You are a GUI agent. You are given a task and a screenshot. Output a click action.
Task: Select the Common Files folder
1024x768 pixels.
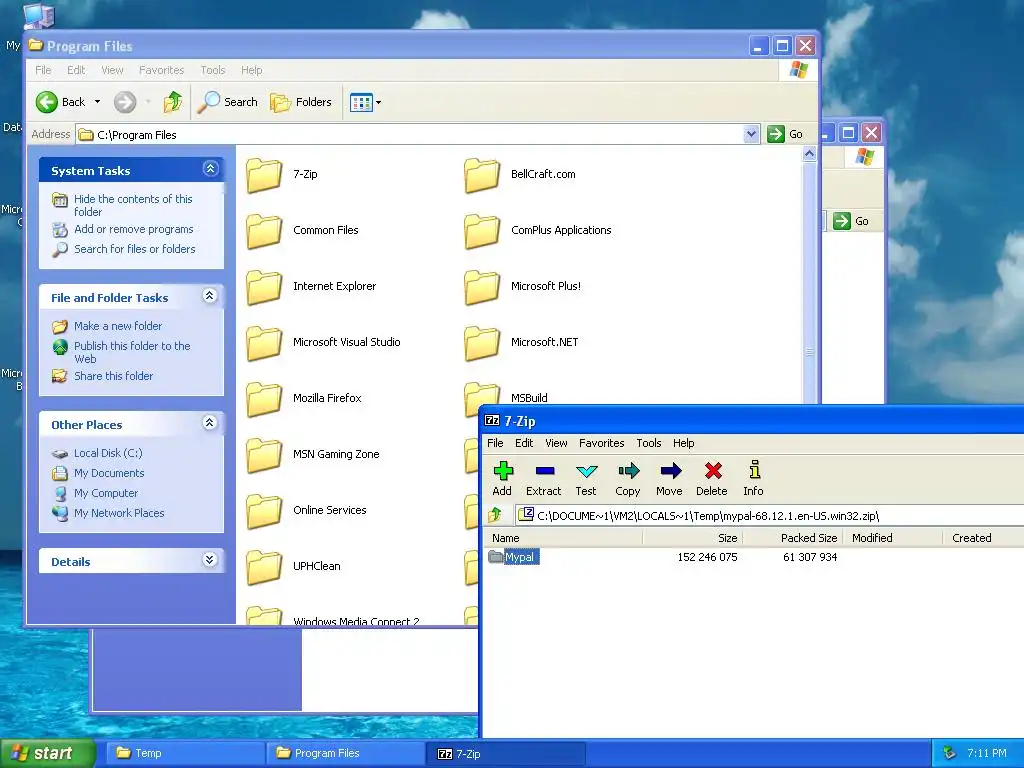[x=302, y=231]
